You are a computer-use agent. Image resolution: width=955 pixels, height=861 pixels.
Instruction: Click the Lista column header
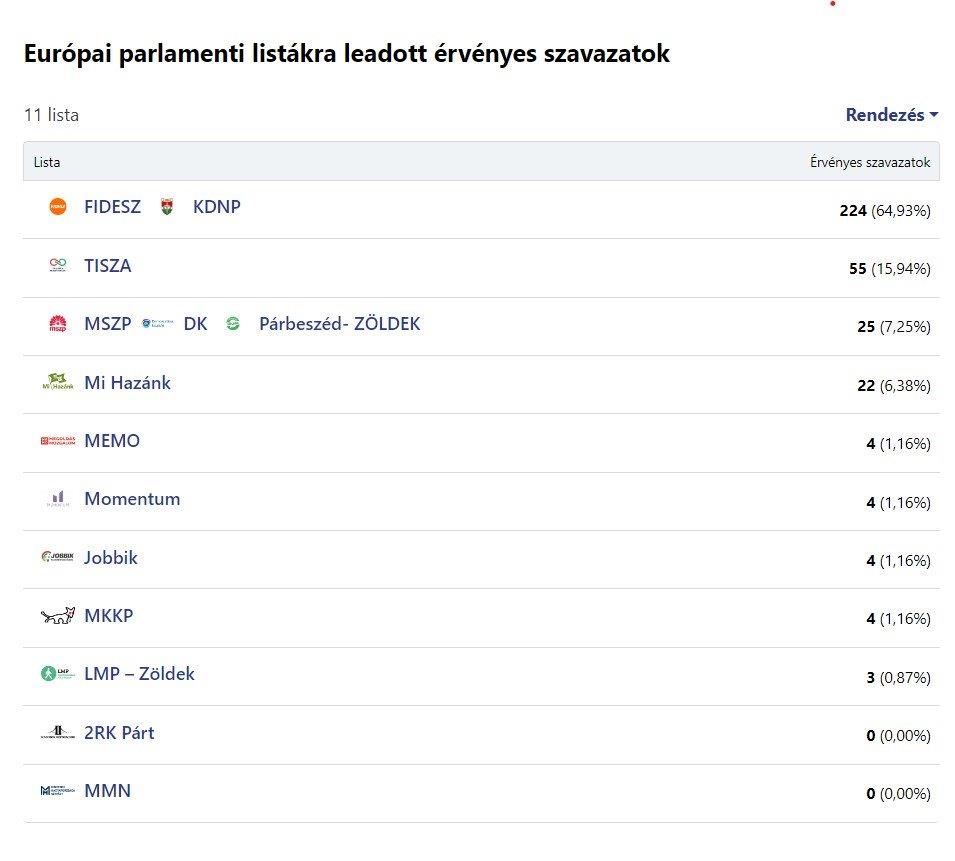47,162
